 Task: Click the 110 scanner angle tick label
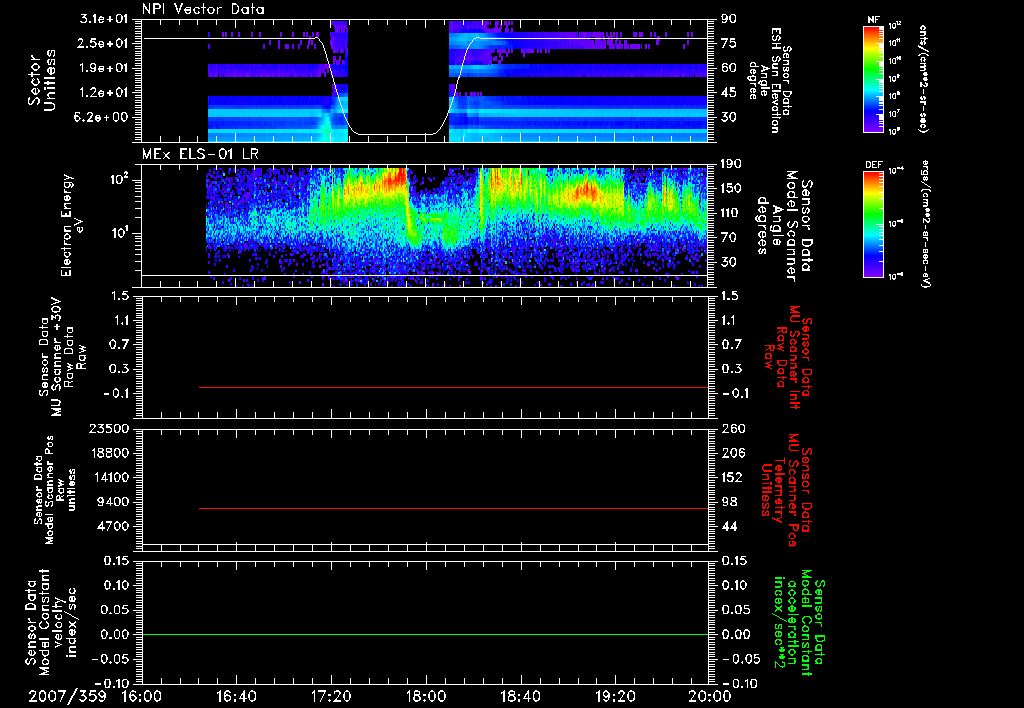(732, 213)
